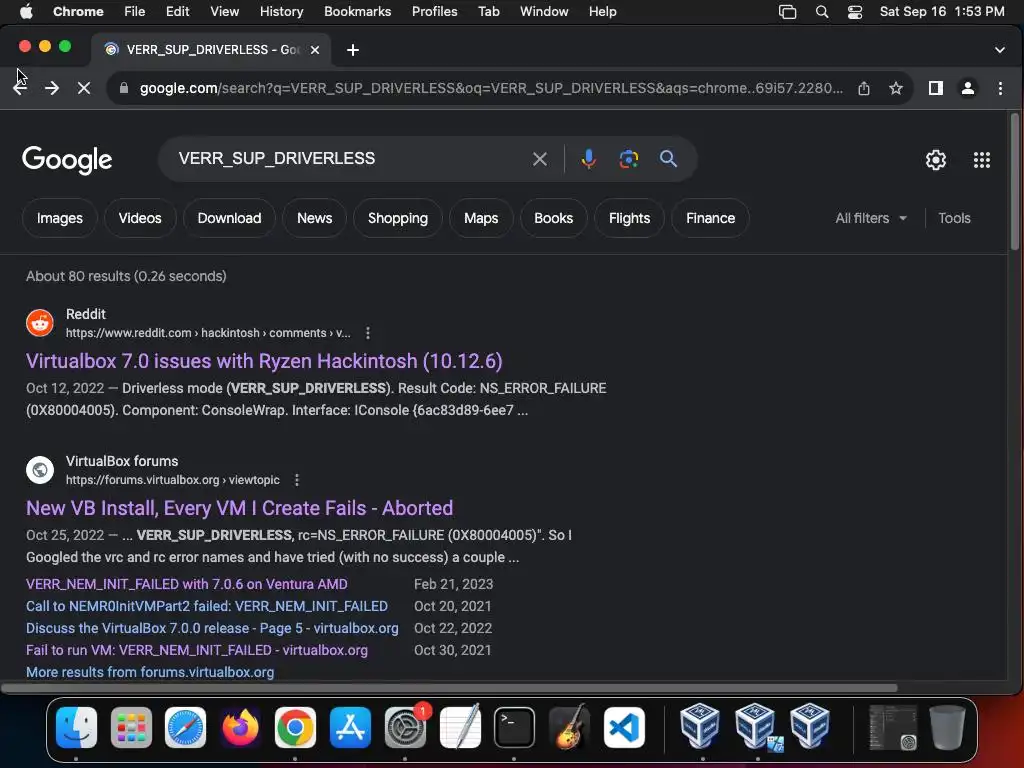1024x768 pixels.
Task: Open Virtualbox 7.0 issues with Ryzen Hackintosh link
Action: pyautogui.click(x=264, y=361)
